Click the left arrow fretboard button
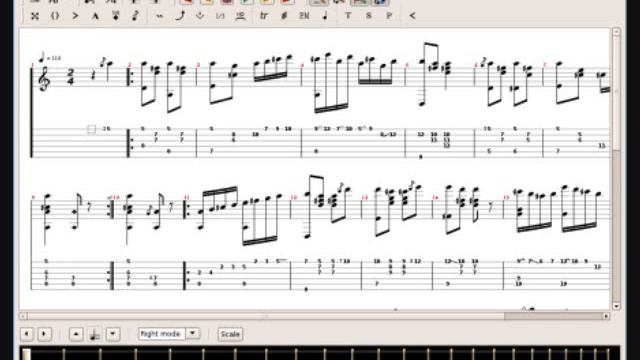Viewport: 640px width, 360px height. click(x=27, y=334)
